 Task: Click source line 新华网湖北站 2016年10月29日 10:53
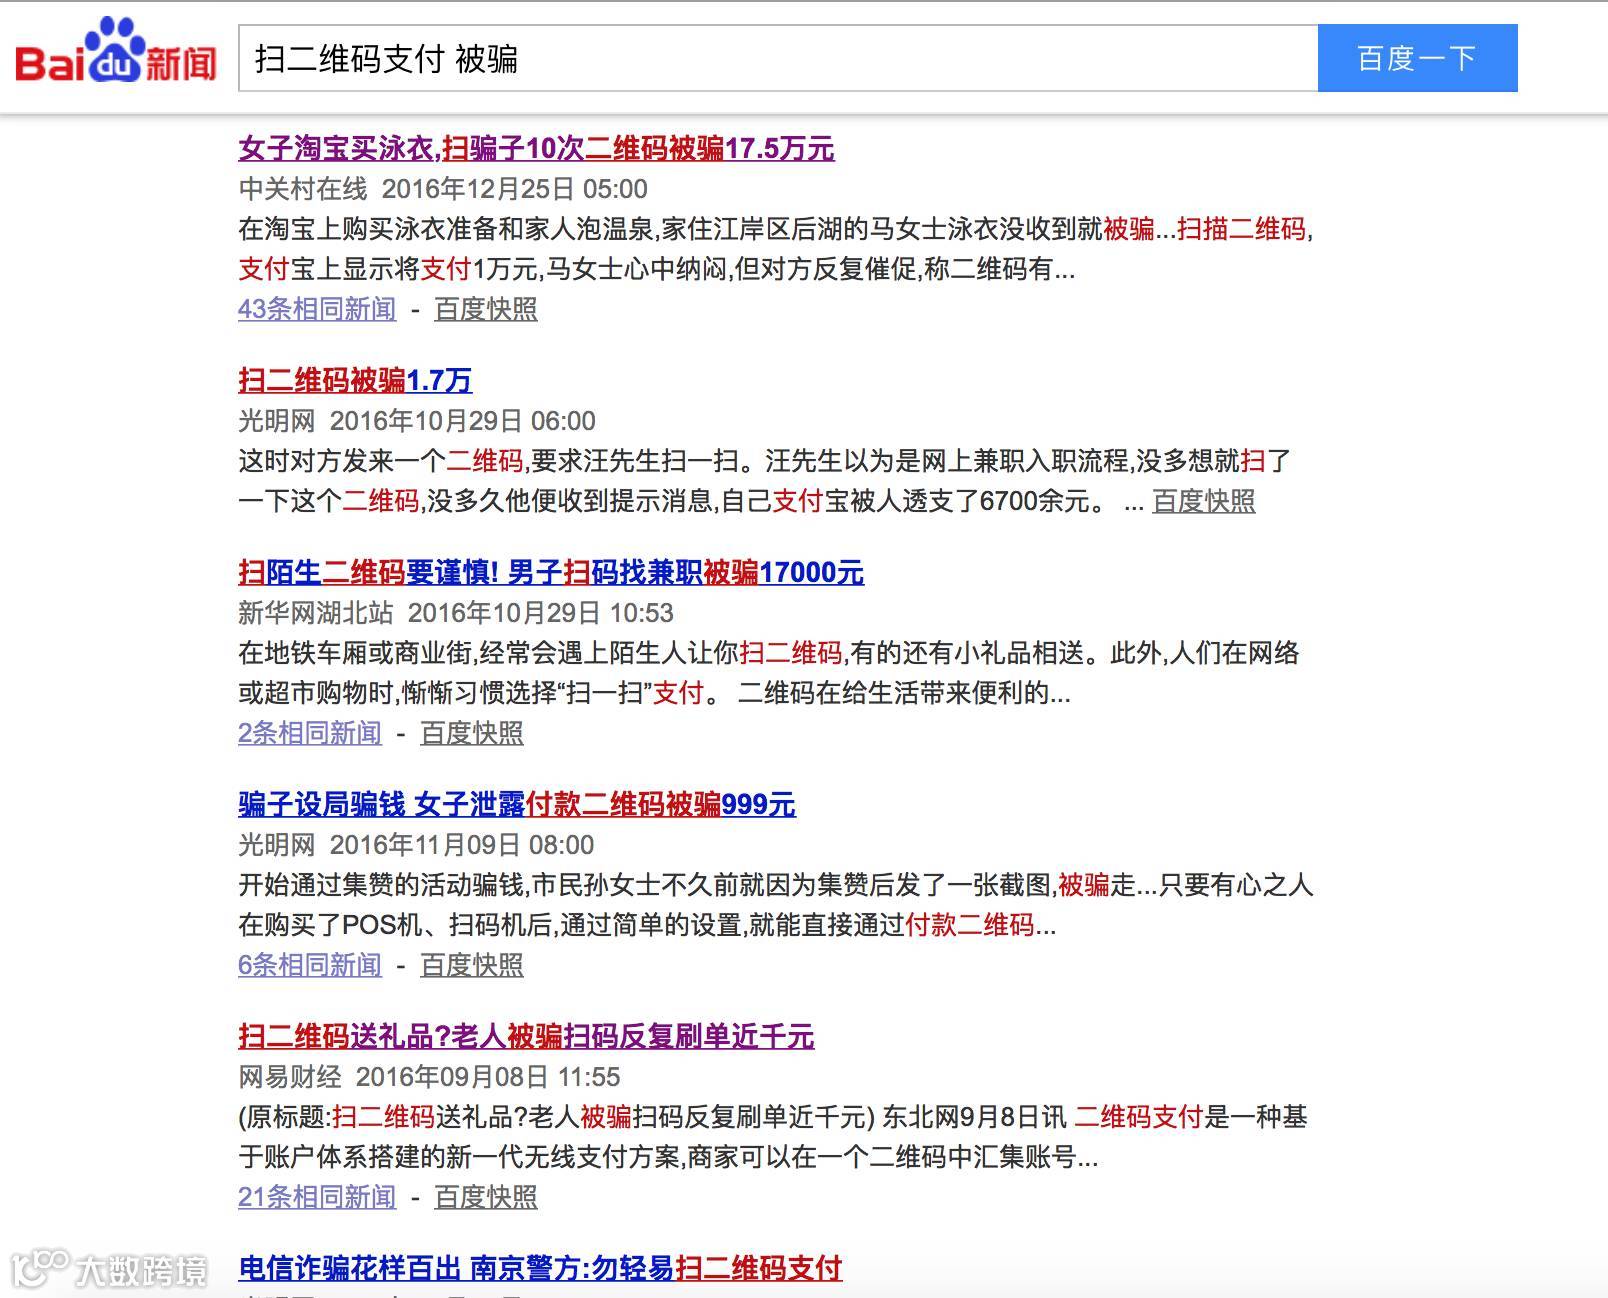[x=456, y=613]
